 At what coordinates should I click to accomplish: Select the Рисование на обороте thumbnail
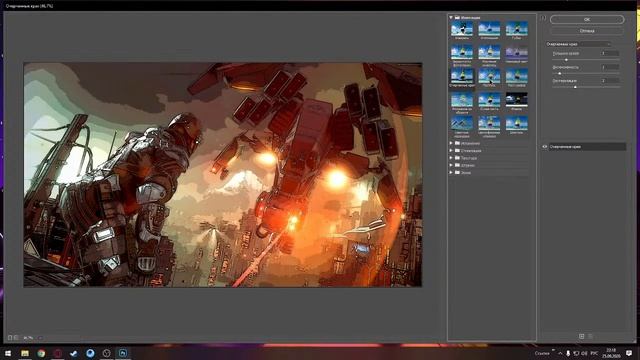(462, 100)
